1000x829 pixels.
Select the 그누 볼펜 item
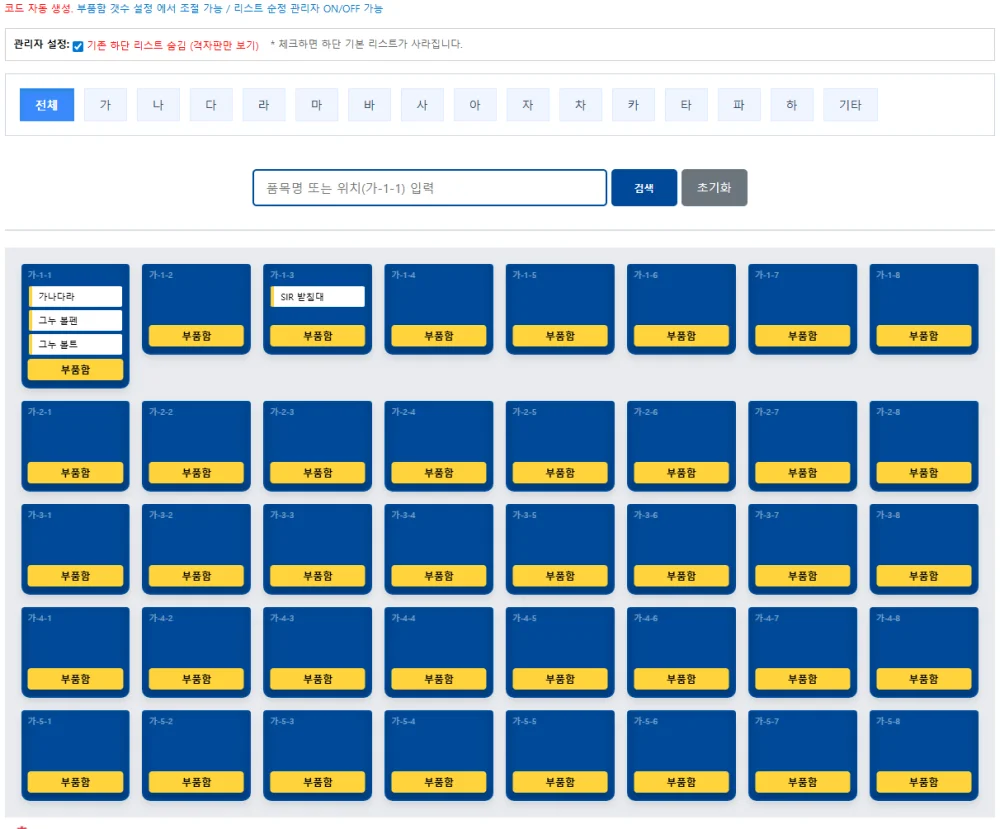[x=75, y=320]
